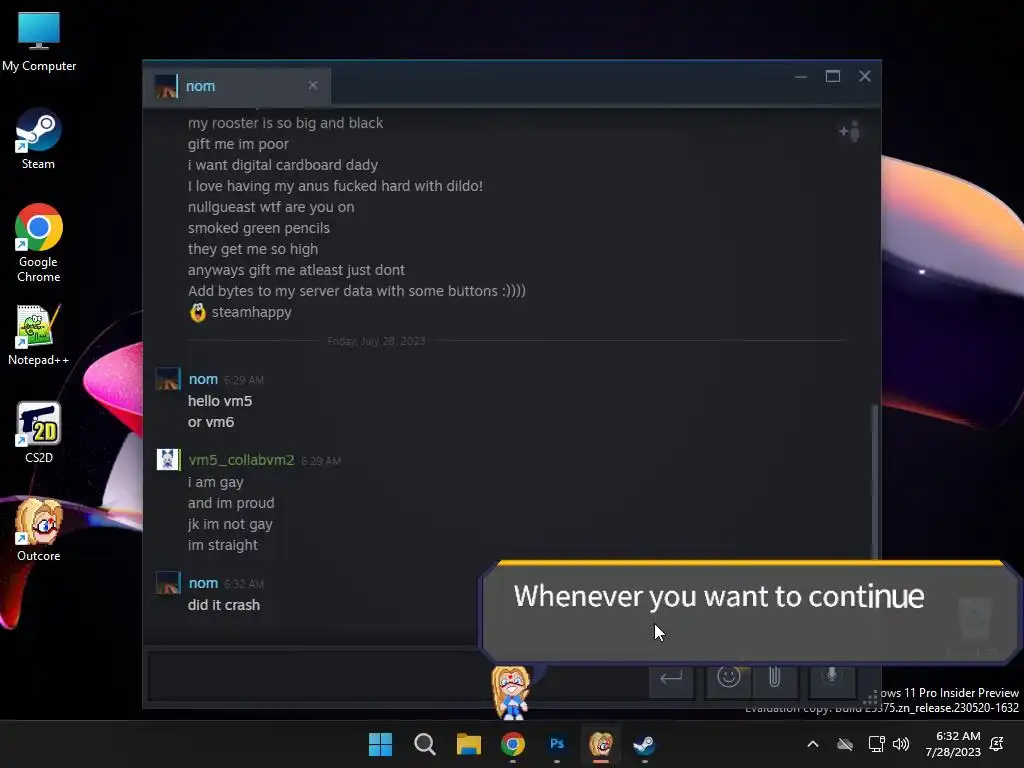
Task: Open the volume control tray icon
Action: click(901, 744)
